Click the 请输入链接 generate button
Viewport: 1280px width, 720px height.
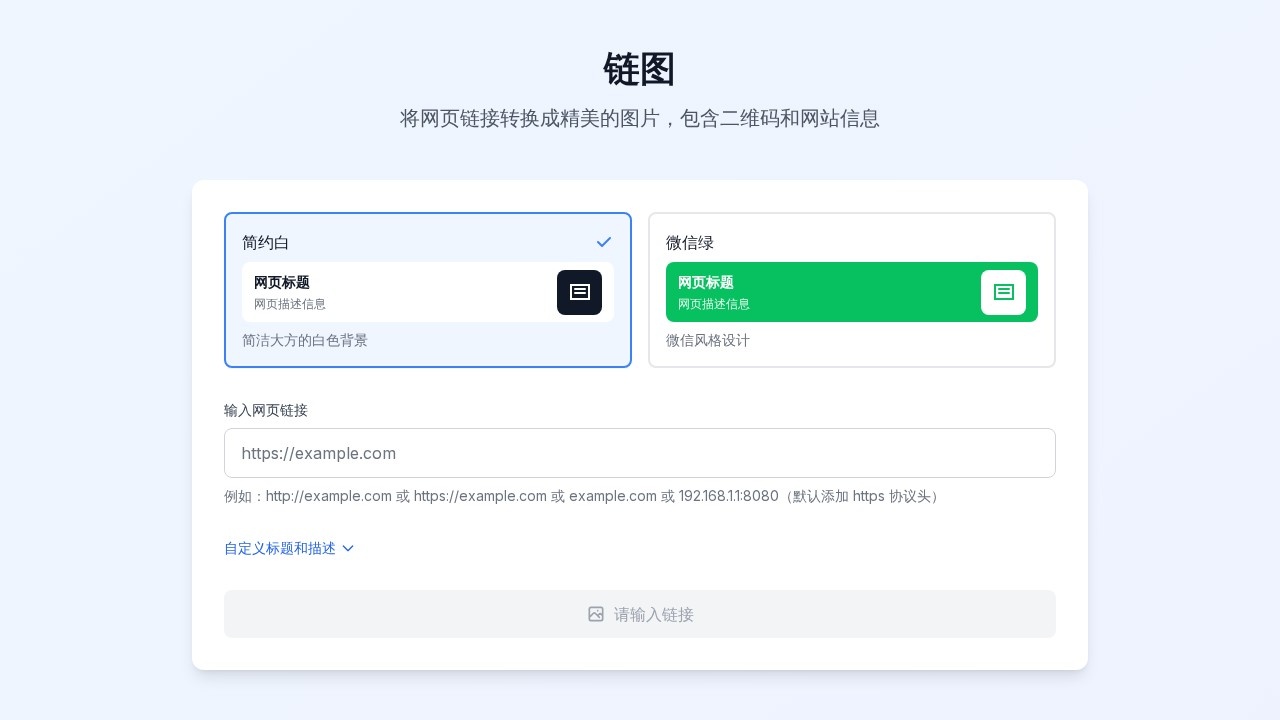pyautogui.click(x=640, y=614)
